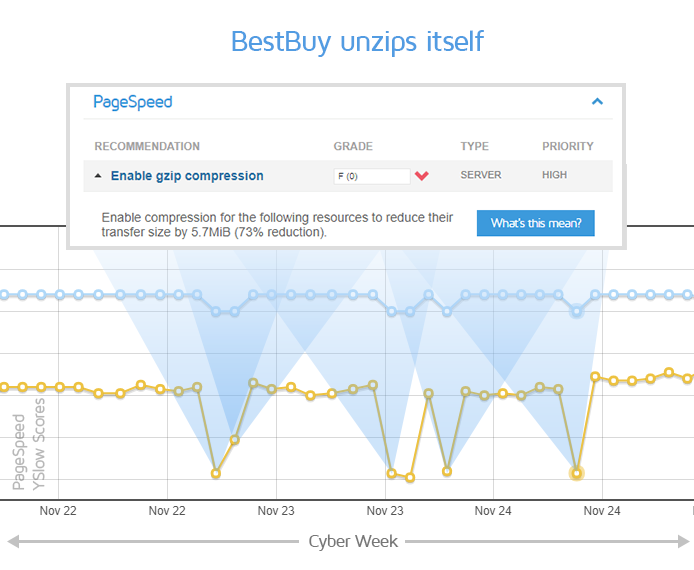
Task: Click the F (0) grade field
Action: [x=372, y=176]
